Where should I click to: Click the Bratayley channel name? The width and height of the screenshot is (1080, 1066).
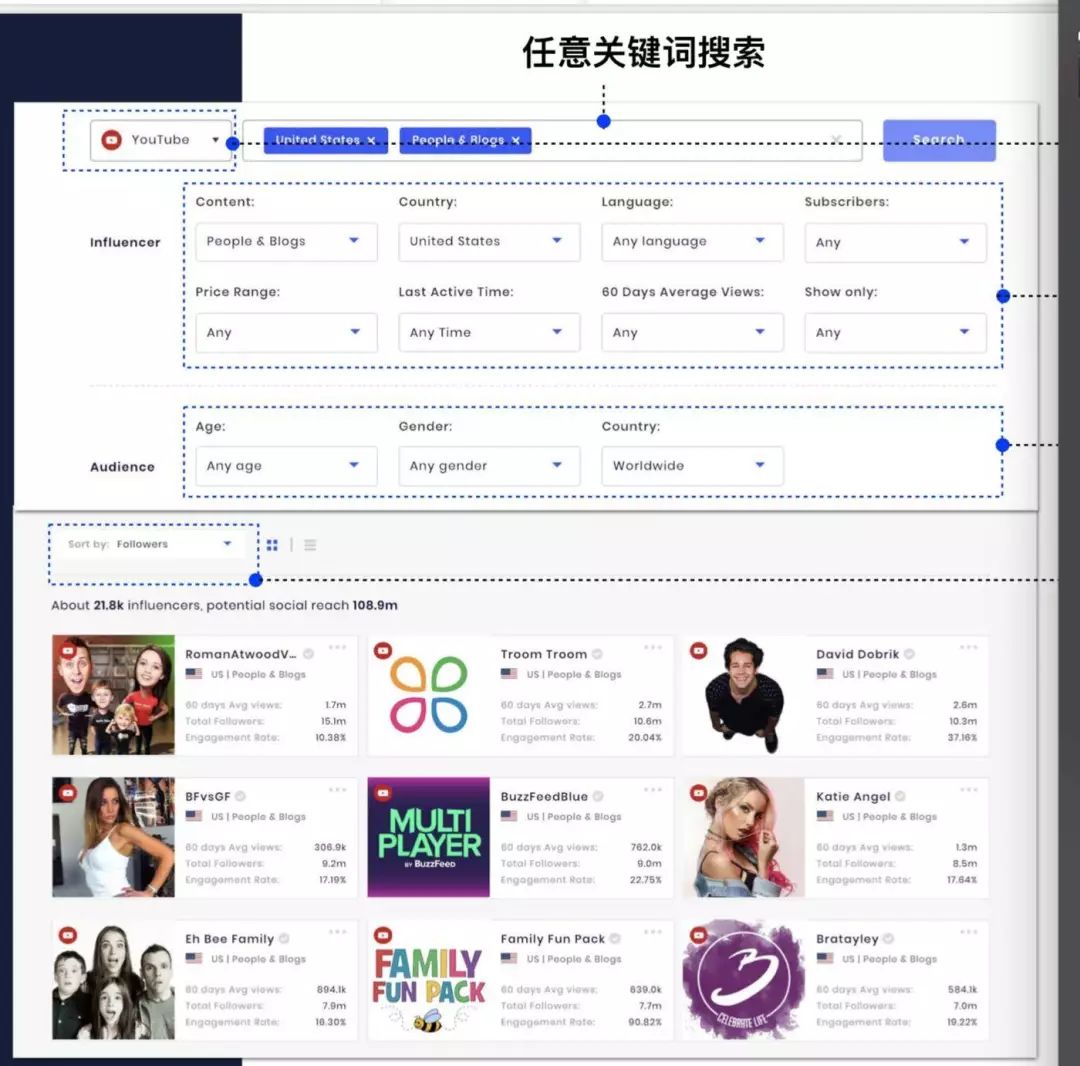tap(847, 939)
